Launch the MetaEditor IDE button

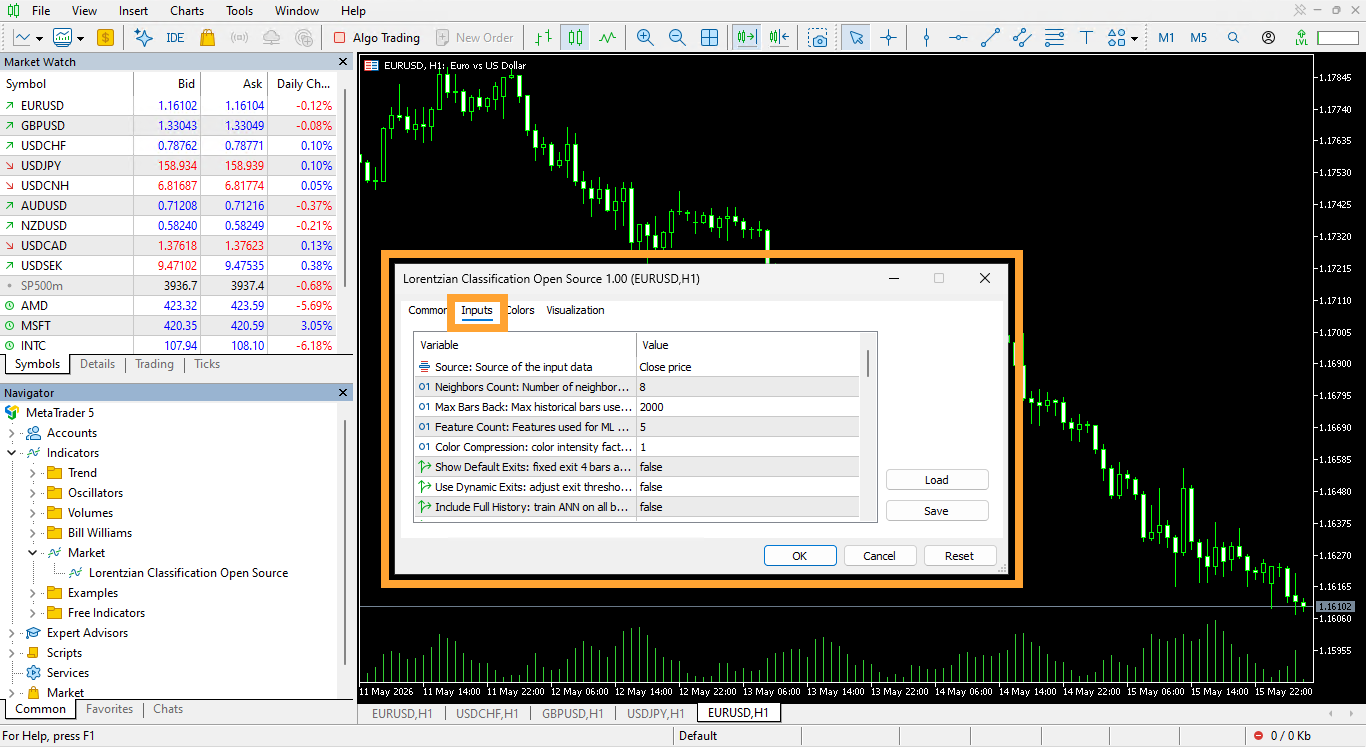click(175, 38)
